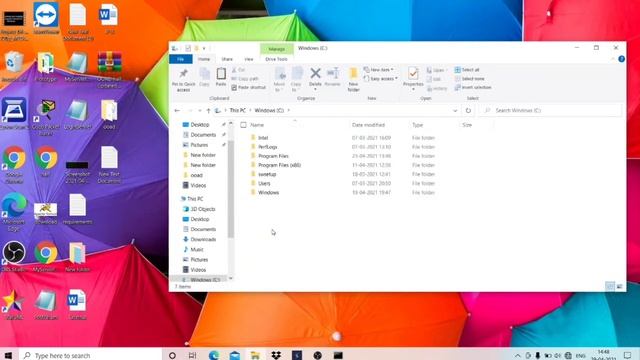Switch to the Home ribbon tab
Screen dimensions: 640x360
[x=204, y=59]
